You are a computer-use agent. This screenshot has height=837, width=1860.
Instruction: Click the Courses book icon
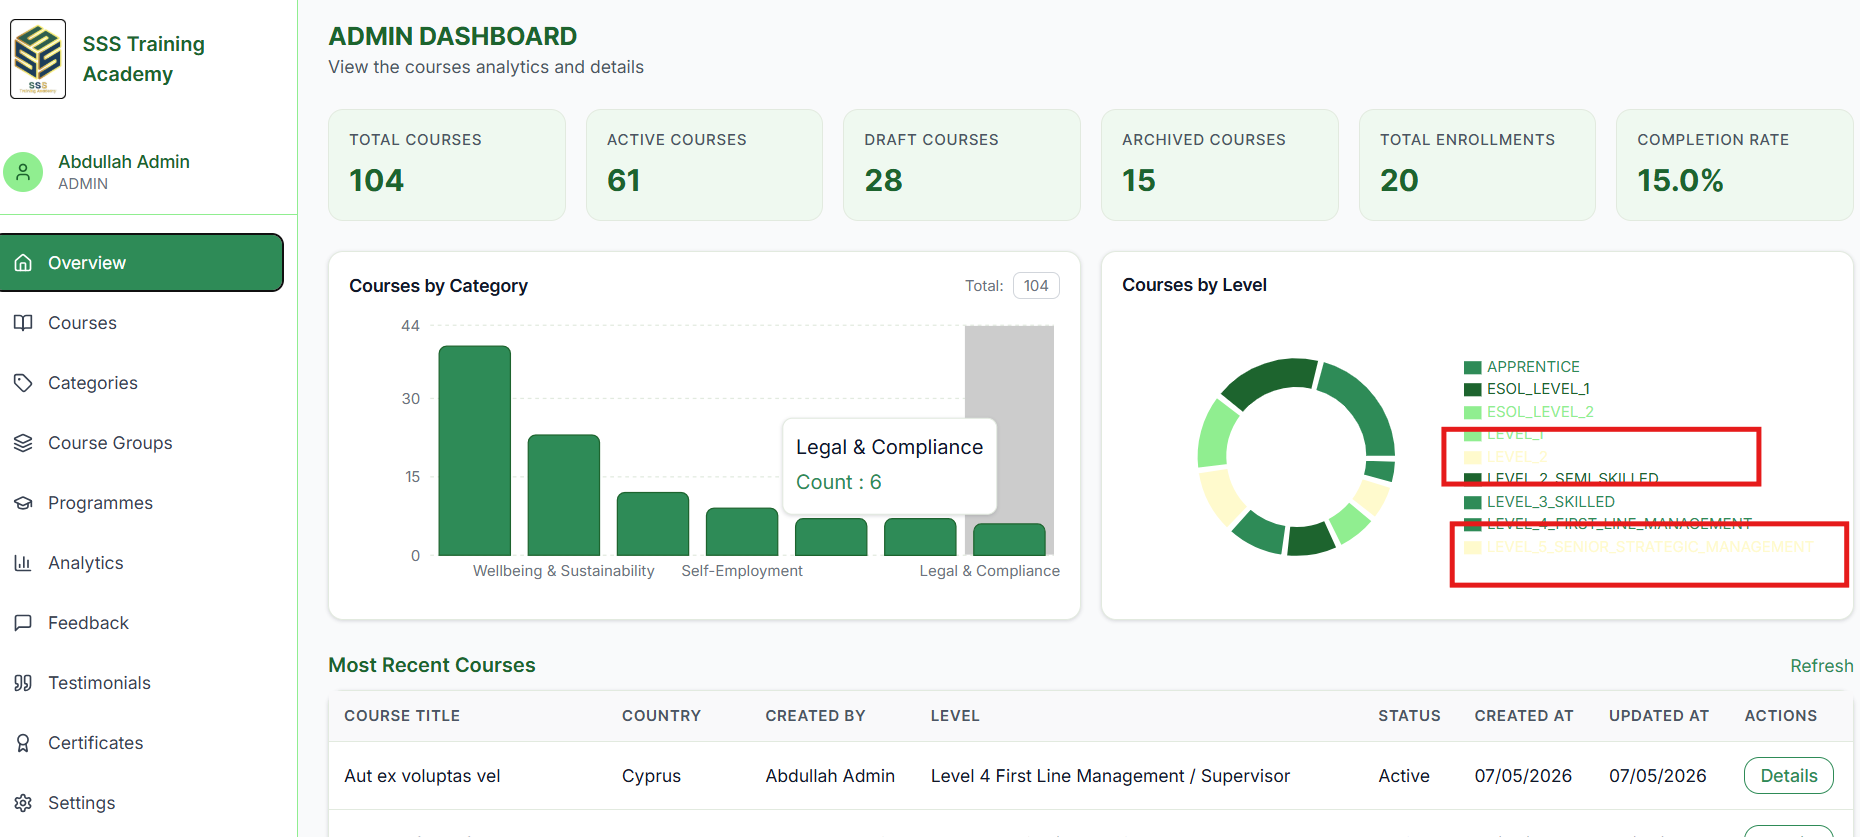(x=23, y=323)
